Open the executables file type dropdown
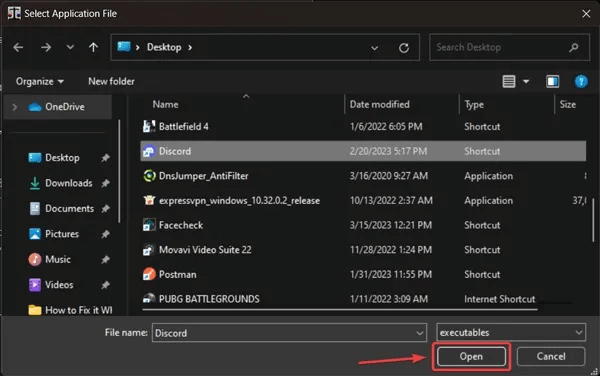The width and height of the screenshot is (600, 376). (511, 332)
